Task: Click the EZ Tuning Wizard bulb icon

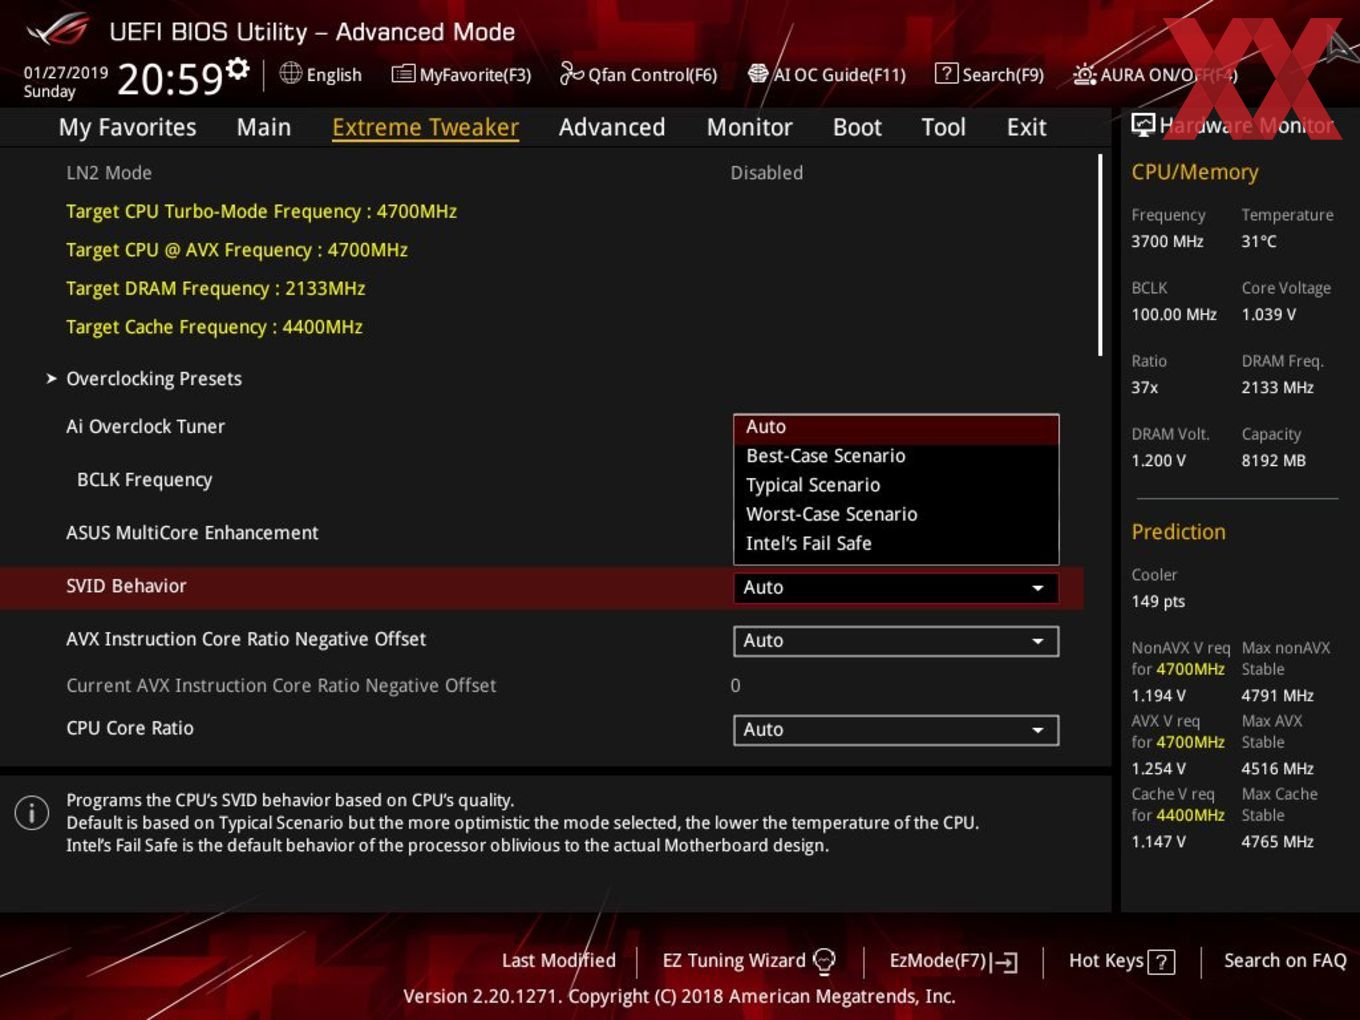Action: pos(824,961)
